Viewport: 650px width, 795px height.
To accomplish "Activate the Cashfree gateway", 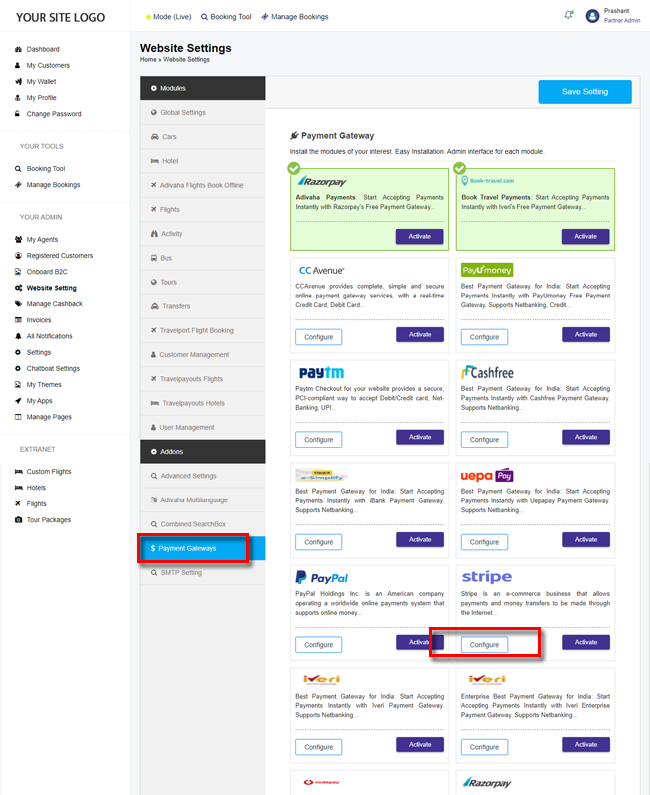I will click(x=586, y=437).
